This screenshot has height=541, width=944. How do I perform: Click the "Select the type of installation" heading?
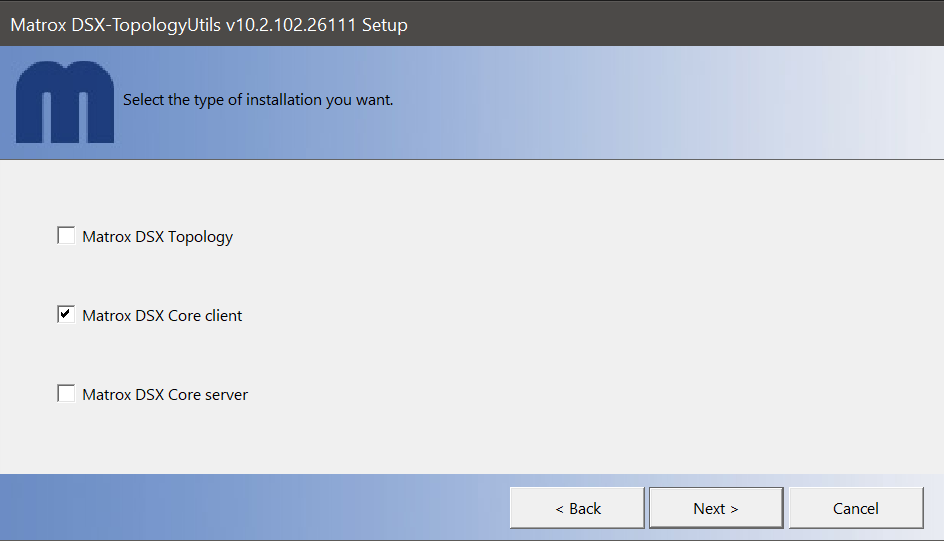[257, 100]
